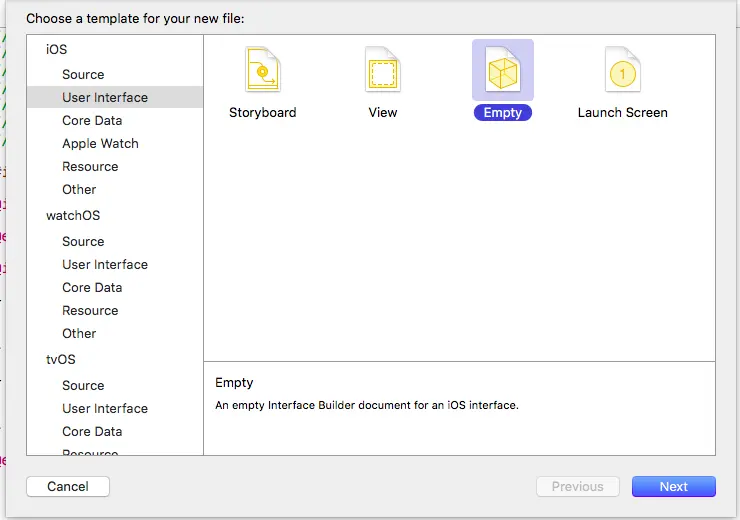Image resolution: width=740 pixels, height=520 pixels.
Task: Choose the View template icon
Action: click(383, 69)
